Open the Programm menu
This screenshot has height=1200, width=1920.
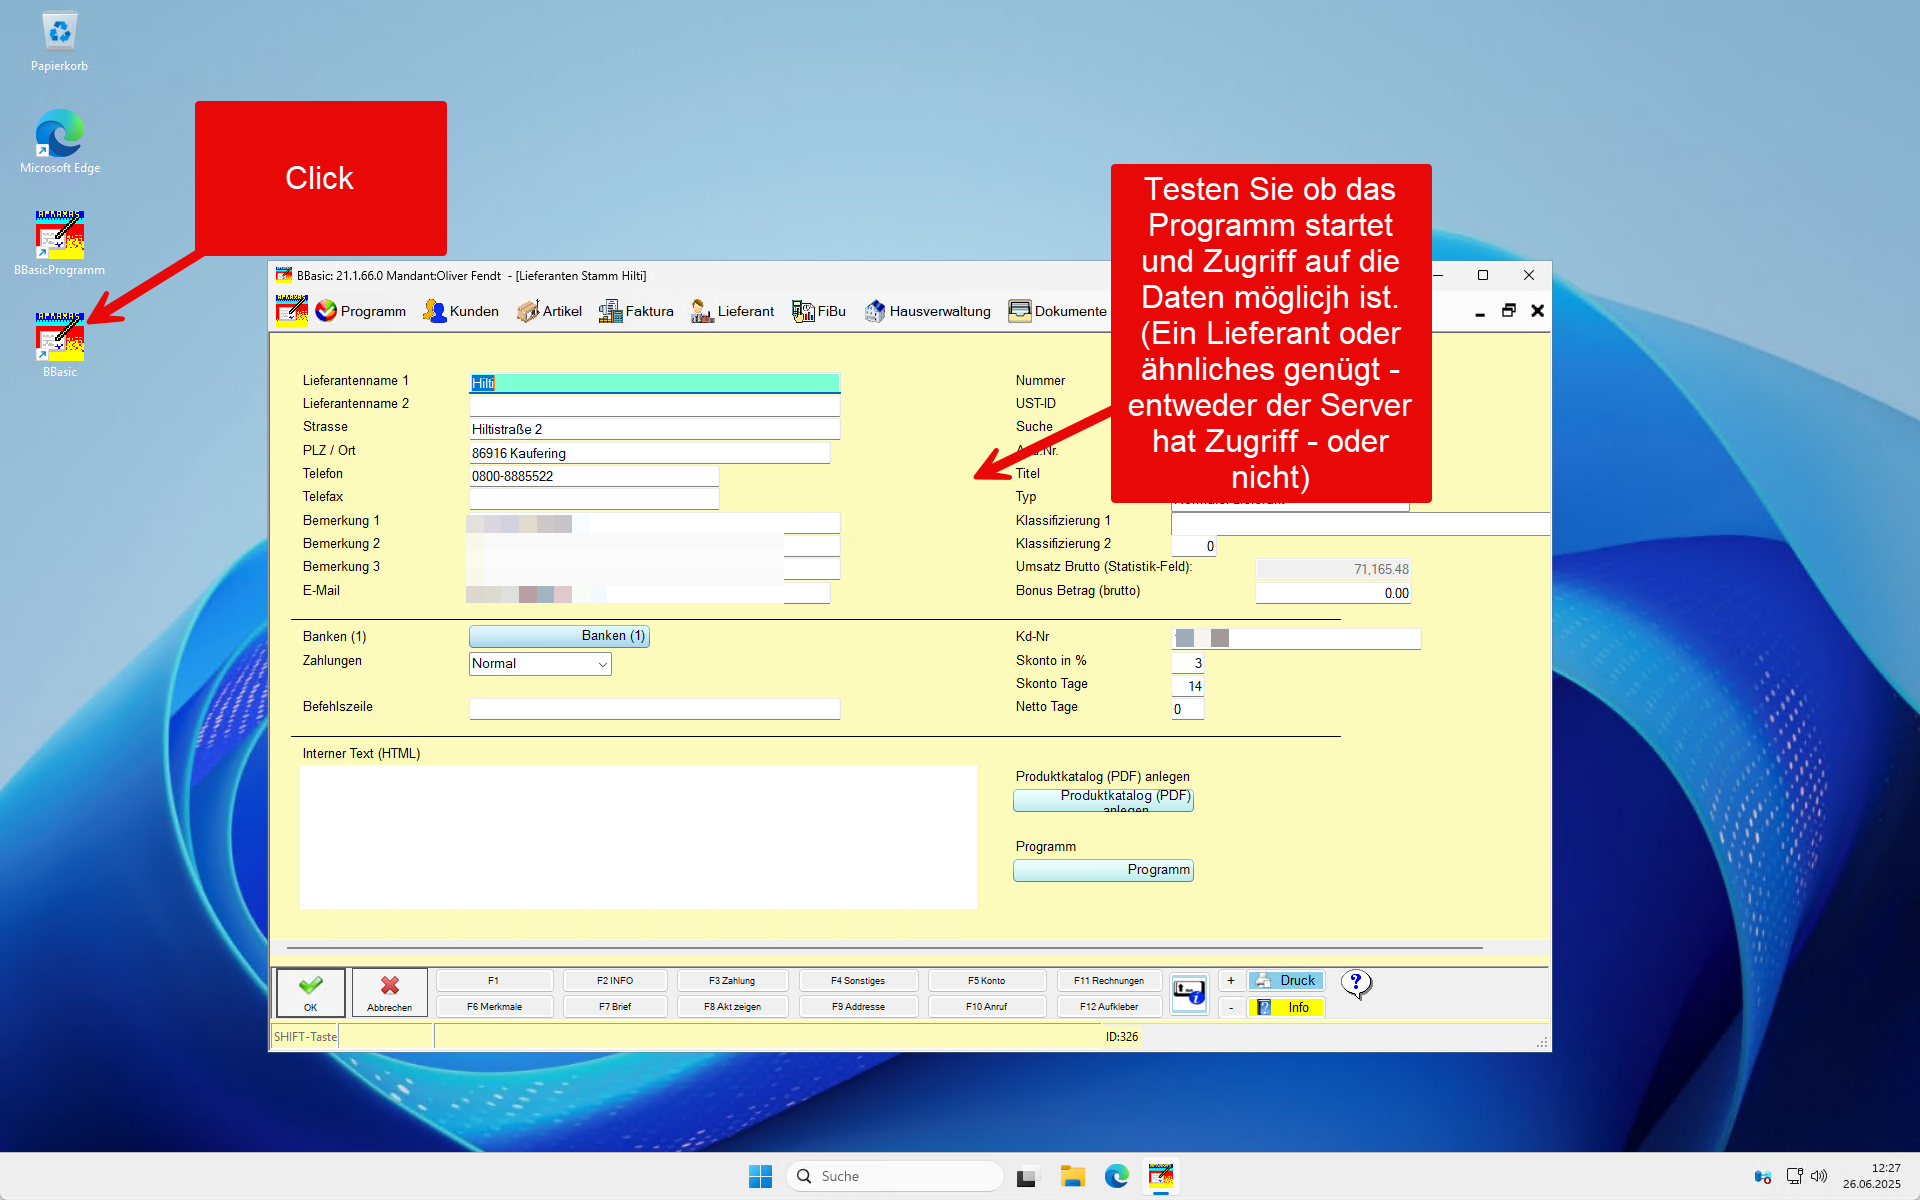click(x=361, y=311)
